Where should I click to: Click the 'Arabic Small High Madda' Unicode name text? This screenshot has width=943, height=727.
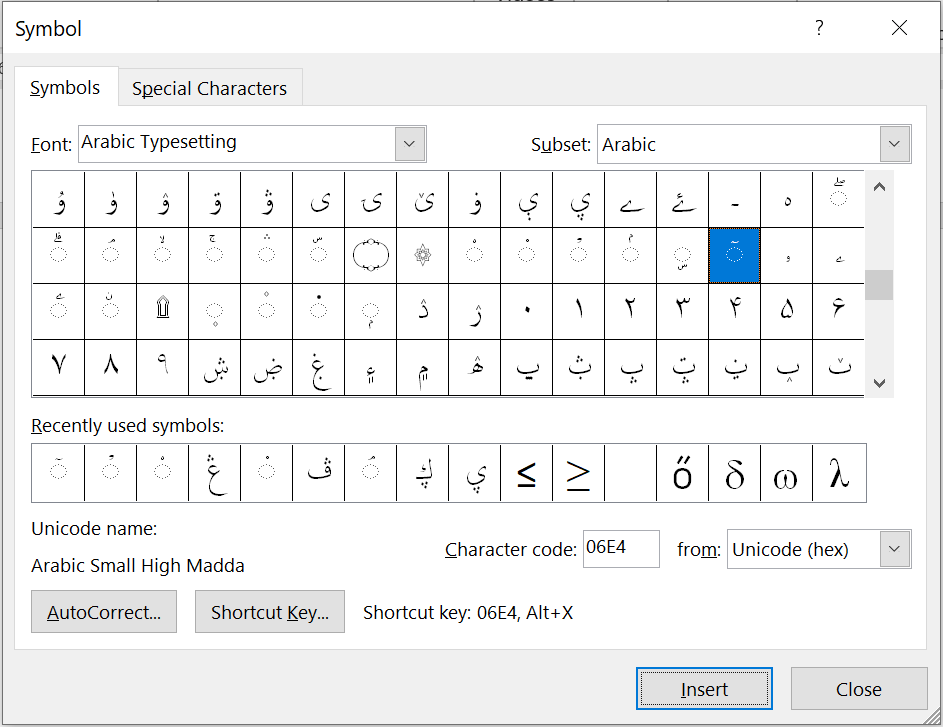point(138,566)
